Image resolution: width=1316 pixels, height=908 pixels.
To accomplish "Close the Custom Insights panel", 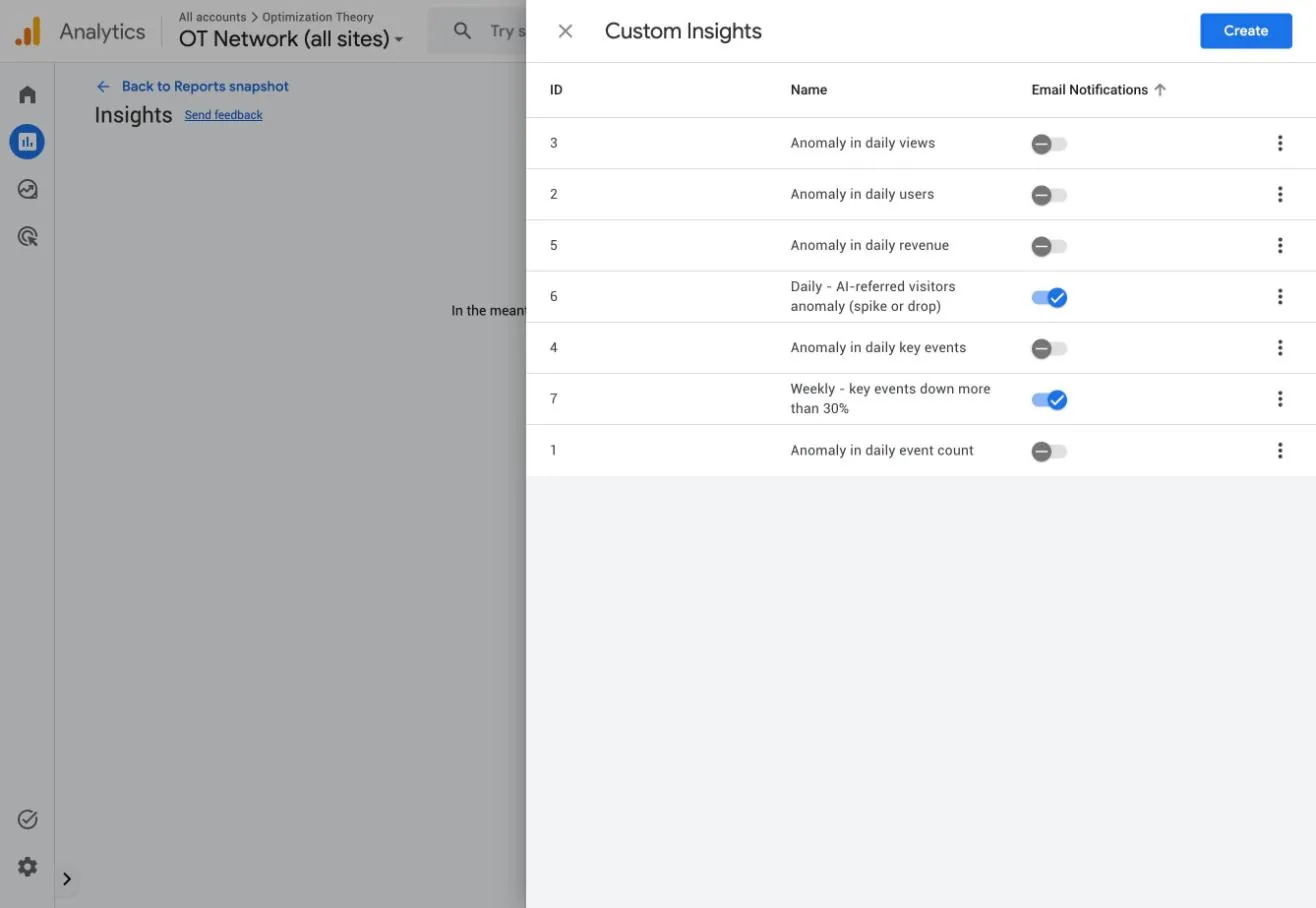I will [x=565, y=31].
